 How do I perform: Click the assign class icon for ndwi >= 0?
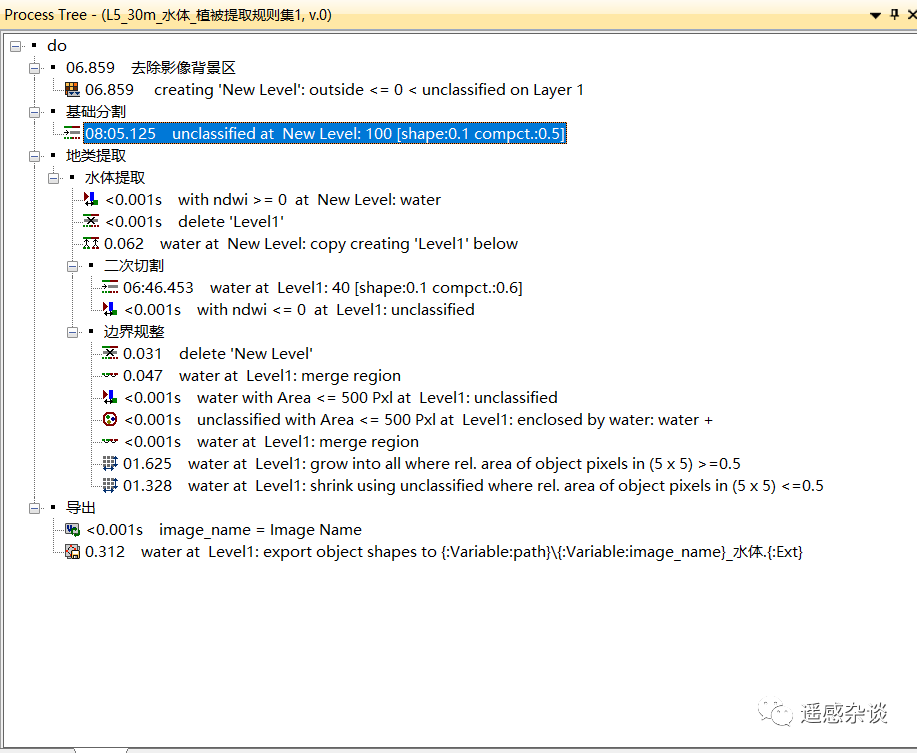point(91,199)
